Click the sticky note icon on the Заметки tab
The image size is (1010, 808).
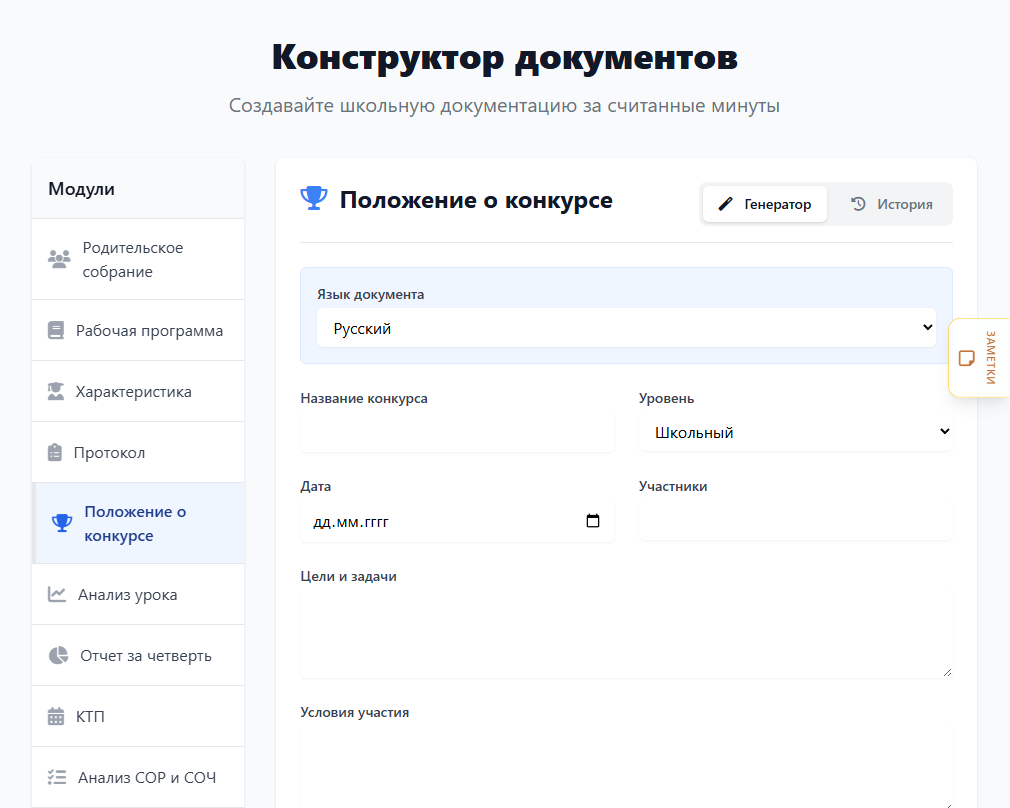click(x=967, y=358)
